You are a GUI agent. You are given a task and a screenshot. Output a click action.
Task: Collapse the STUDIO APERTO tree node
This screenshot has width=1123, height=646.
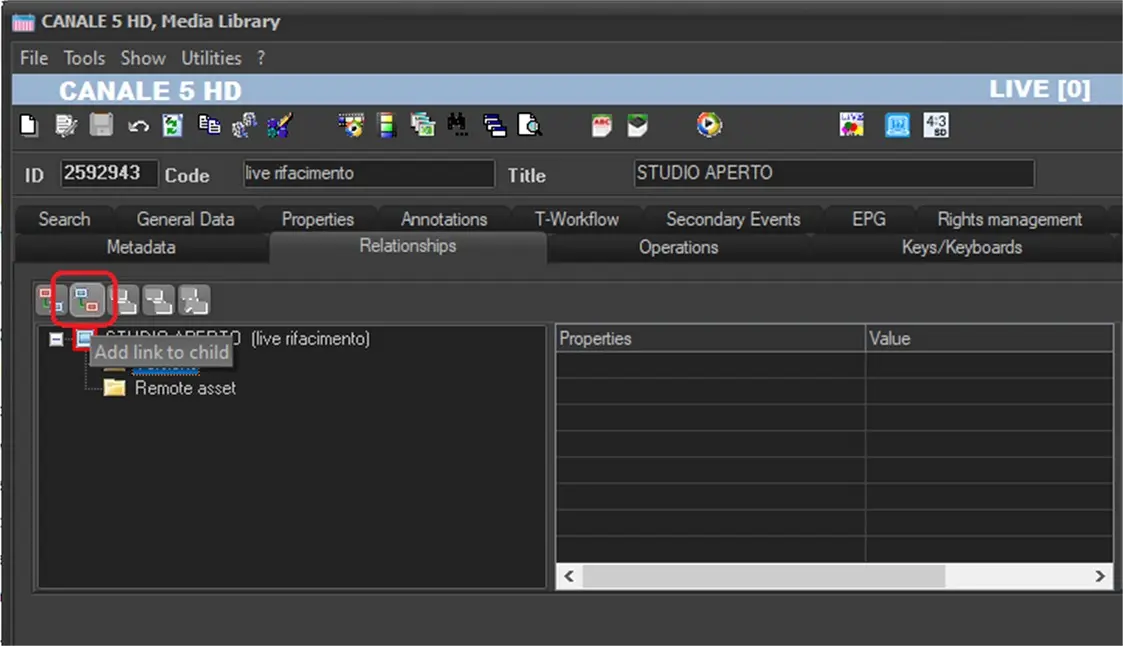[57, 339]
